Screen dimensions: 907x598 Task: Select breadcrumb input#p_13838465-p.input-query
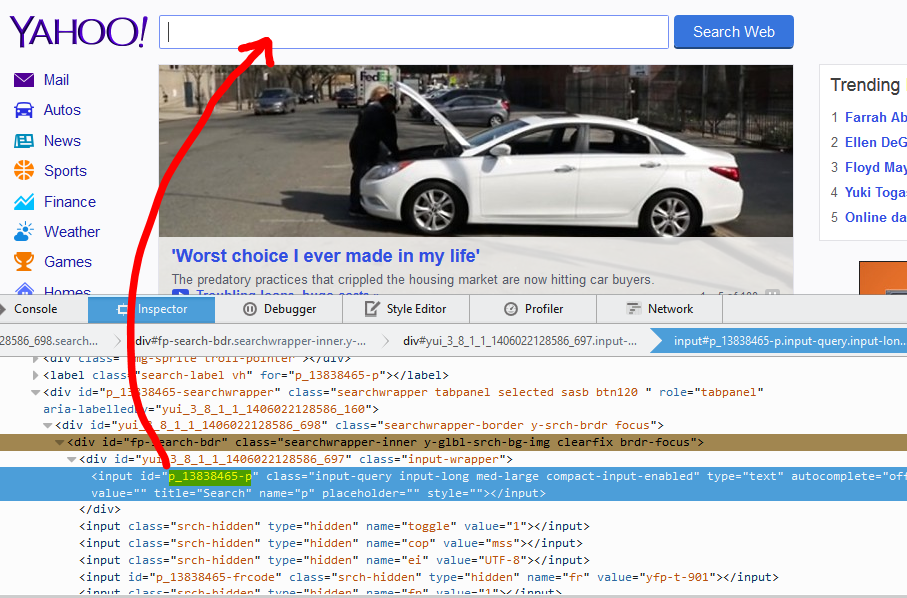[783, 341]
